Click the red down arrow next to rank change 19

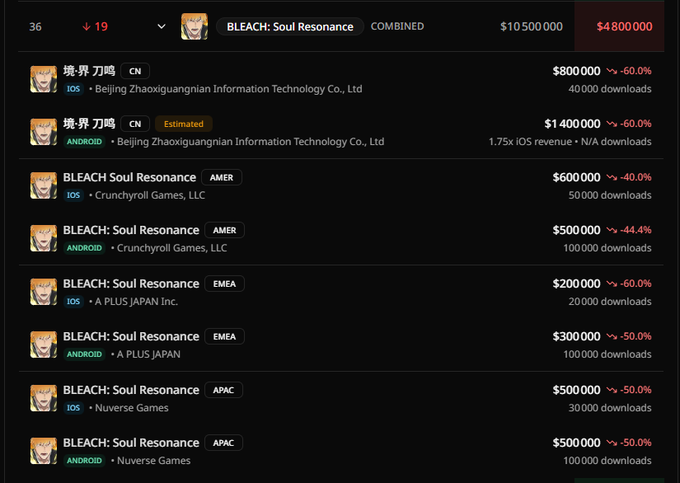click(x=87, y=26)
